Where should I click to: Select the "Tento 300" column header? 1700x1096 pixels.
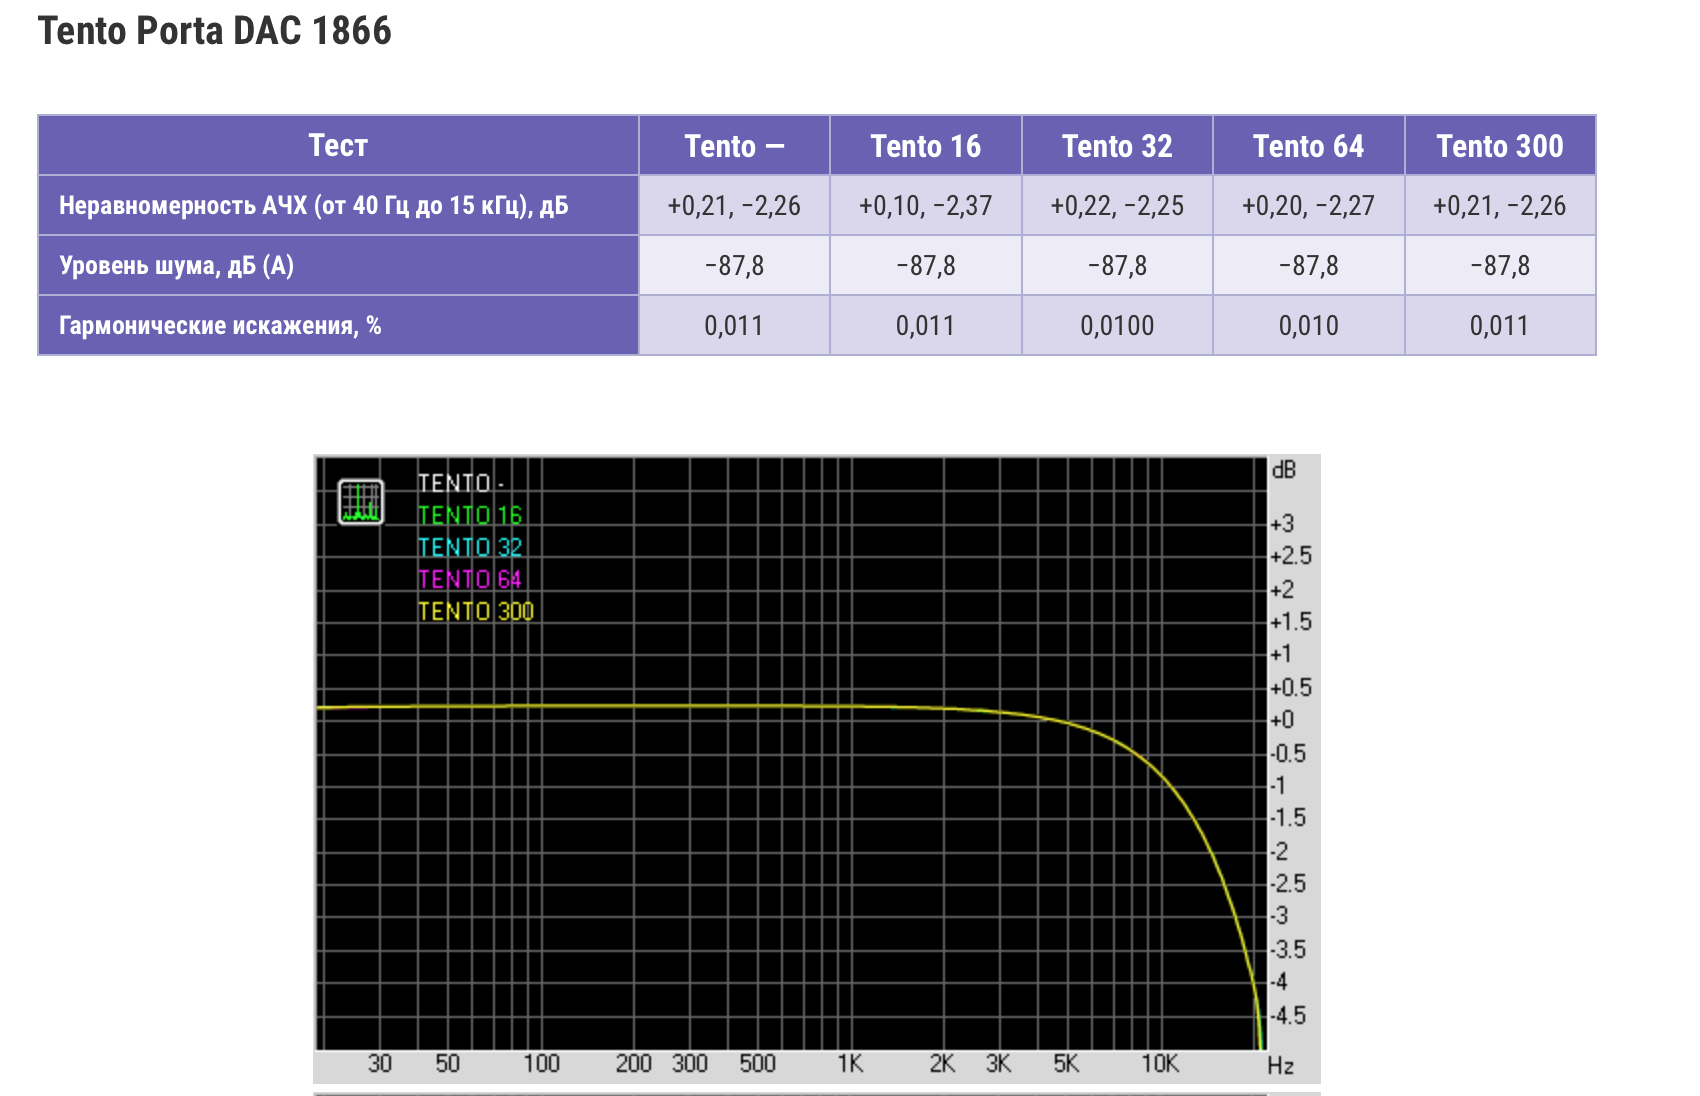[x=1500, y=146]
